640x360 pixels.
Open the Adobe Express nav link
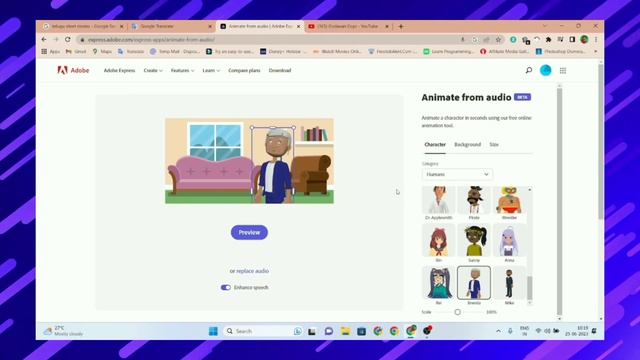click(x=119, y=70)
